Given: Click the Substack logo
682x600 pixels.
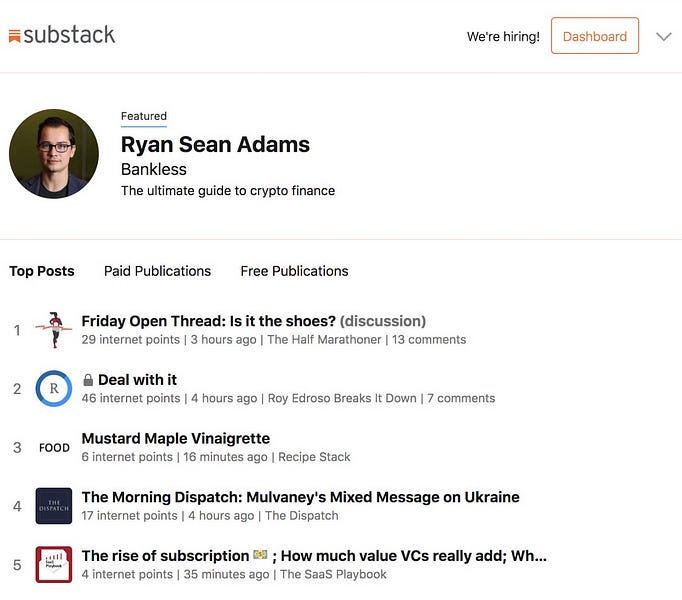Looking at the screenshot, I should point(62,35).
